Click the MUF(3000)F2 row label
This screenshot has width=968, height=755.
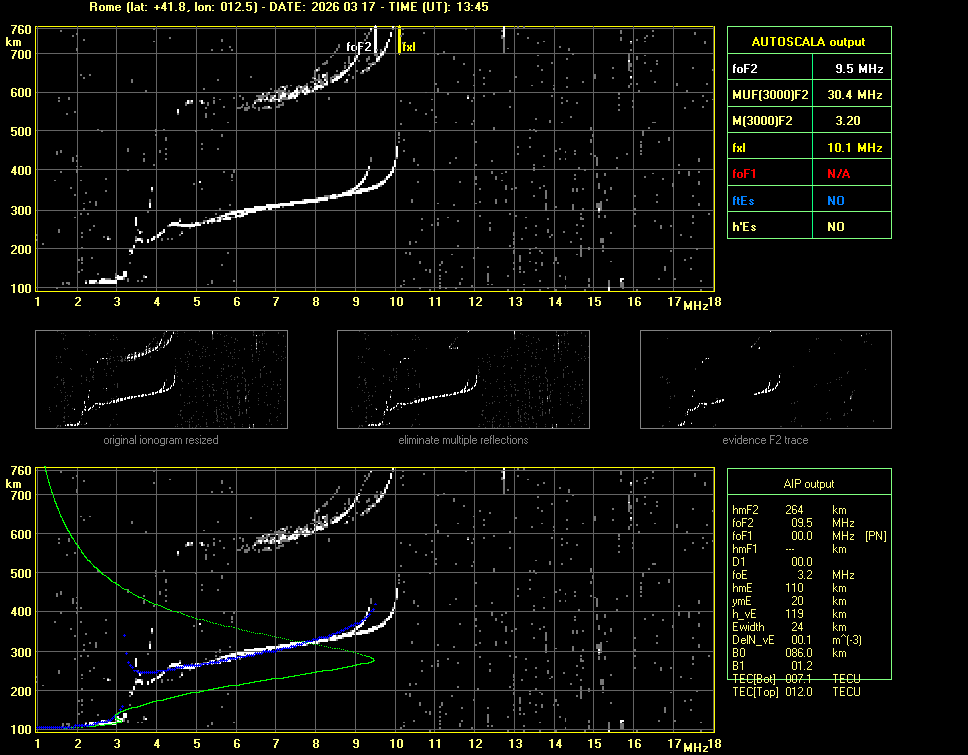(x=768, y=95)
